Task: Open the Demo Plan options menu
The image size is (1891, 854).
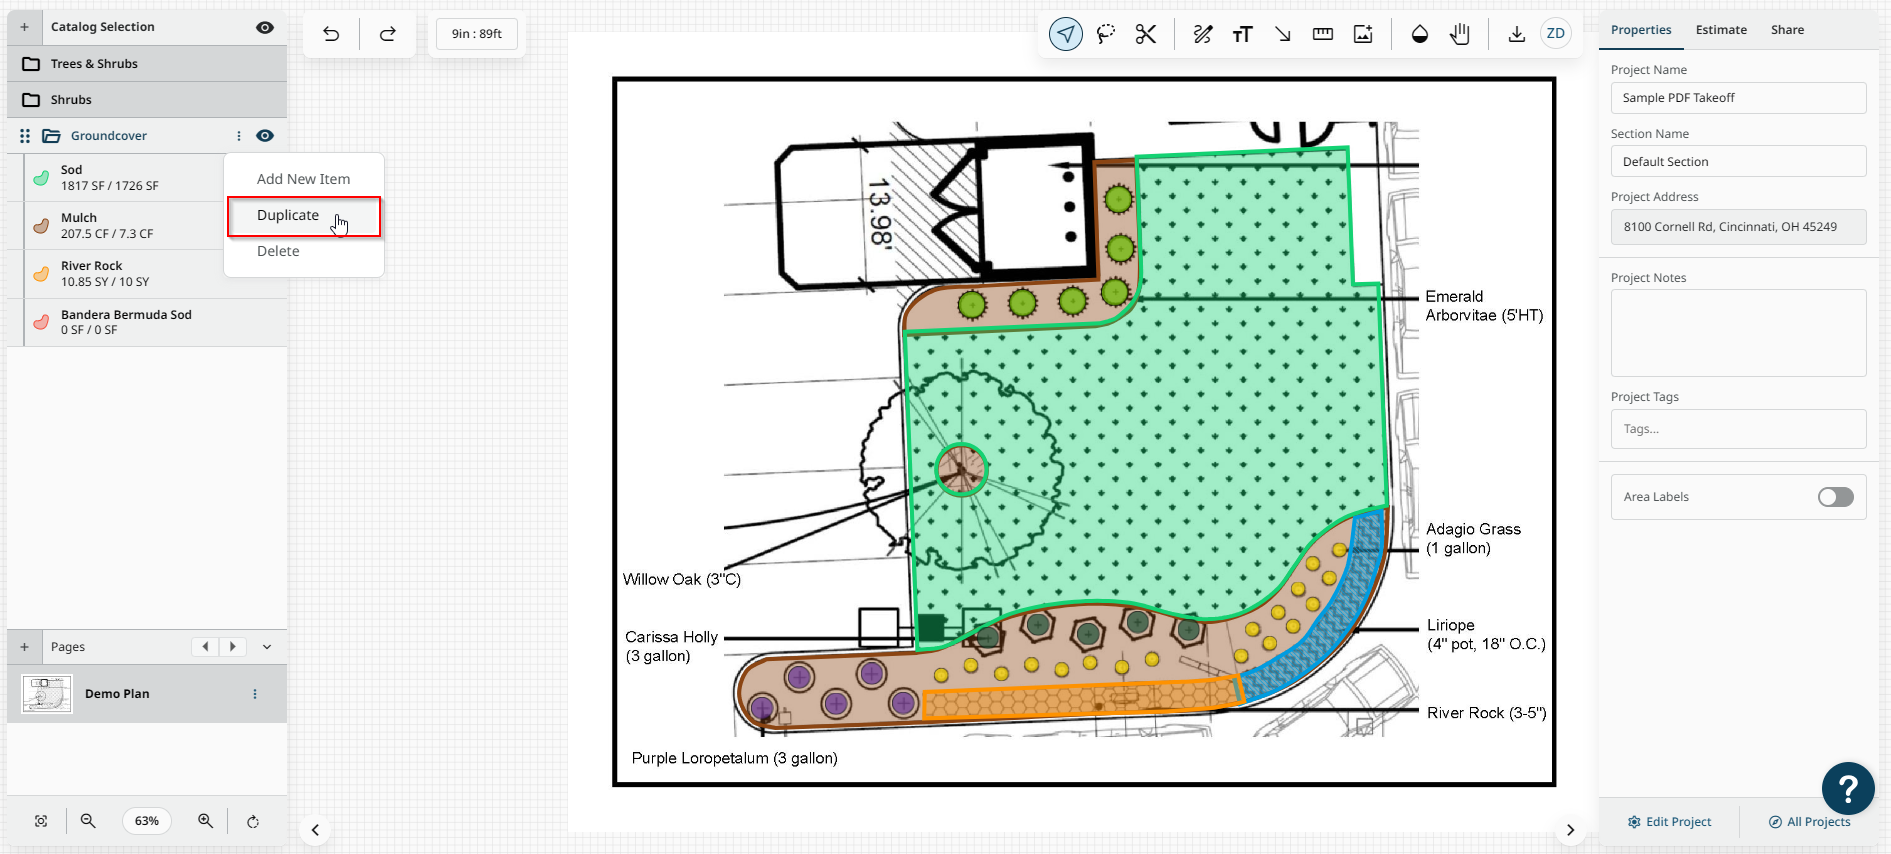Action: [255, 694]
